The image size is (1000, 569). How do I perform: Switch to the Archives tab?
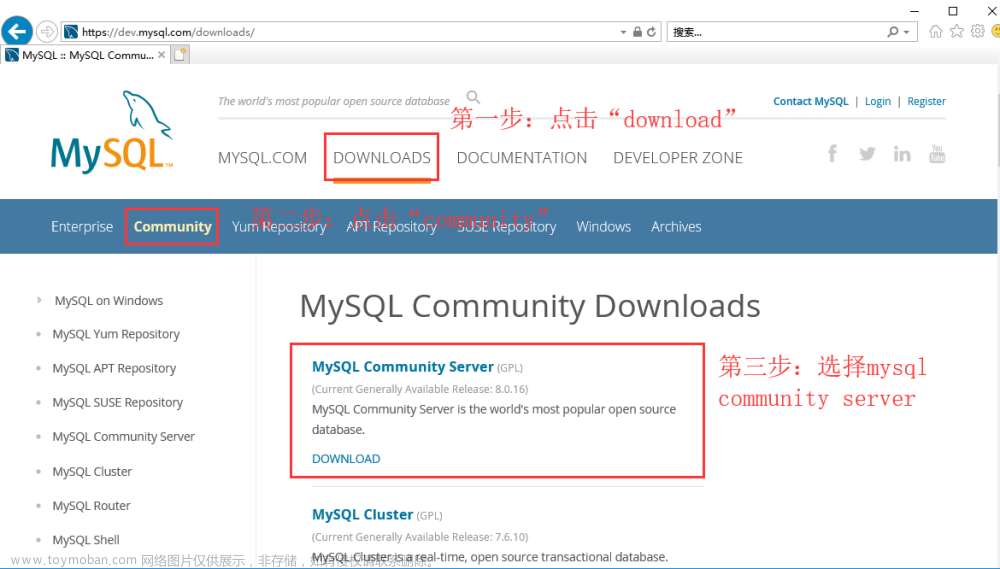676,226
